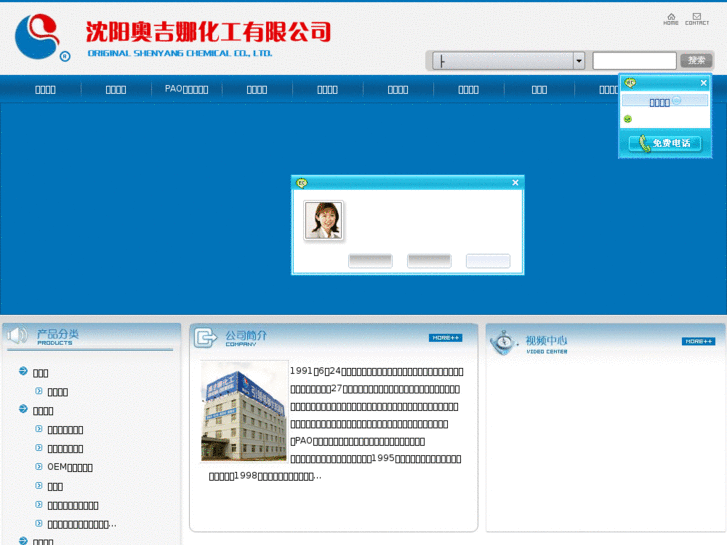
Task: Open the PAO navigation menu item
Action: click(186, 89)
